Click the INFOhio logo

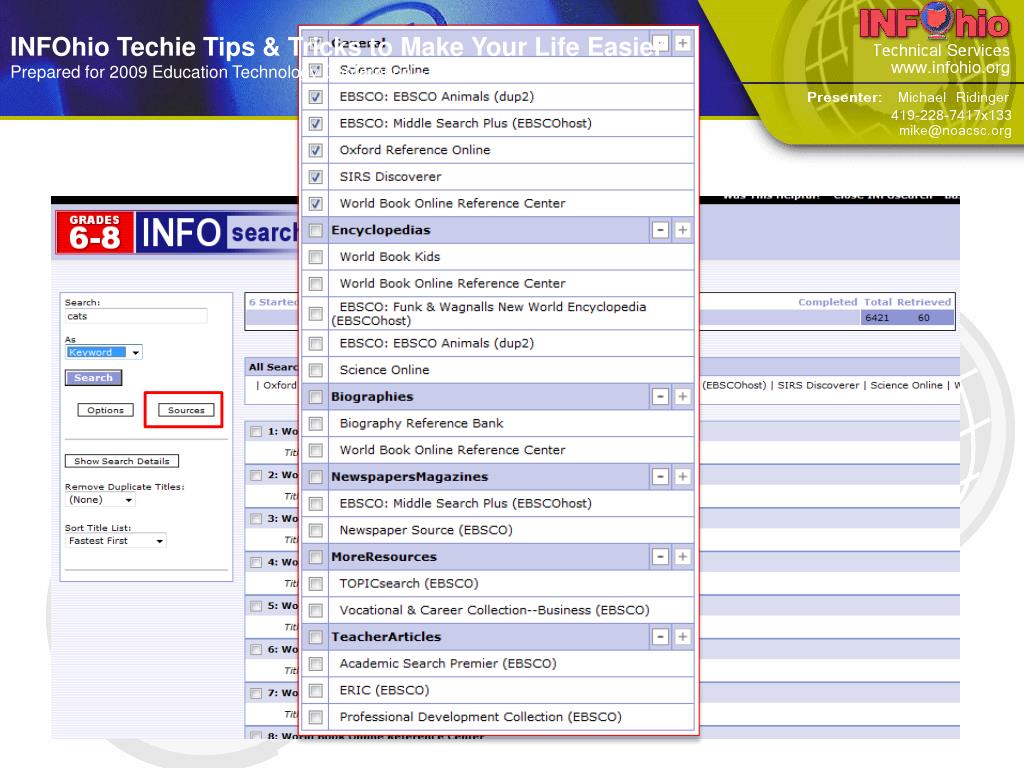934,22
